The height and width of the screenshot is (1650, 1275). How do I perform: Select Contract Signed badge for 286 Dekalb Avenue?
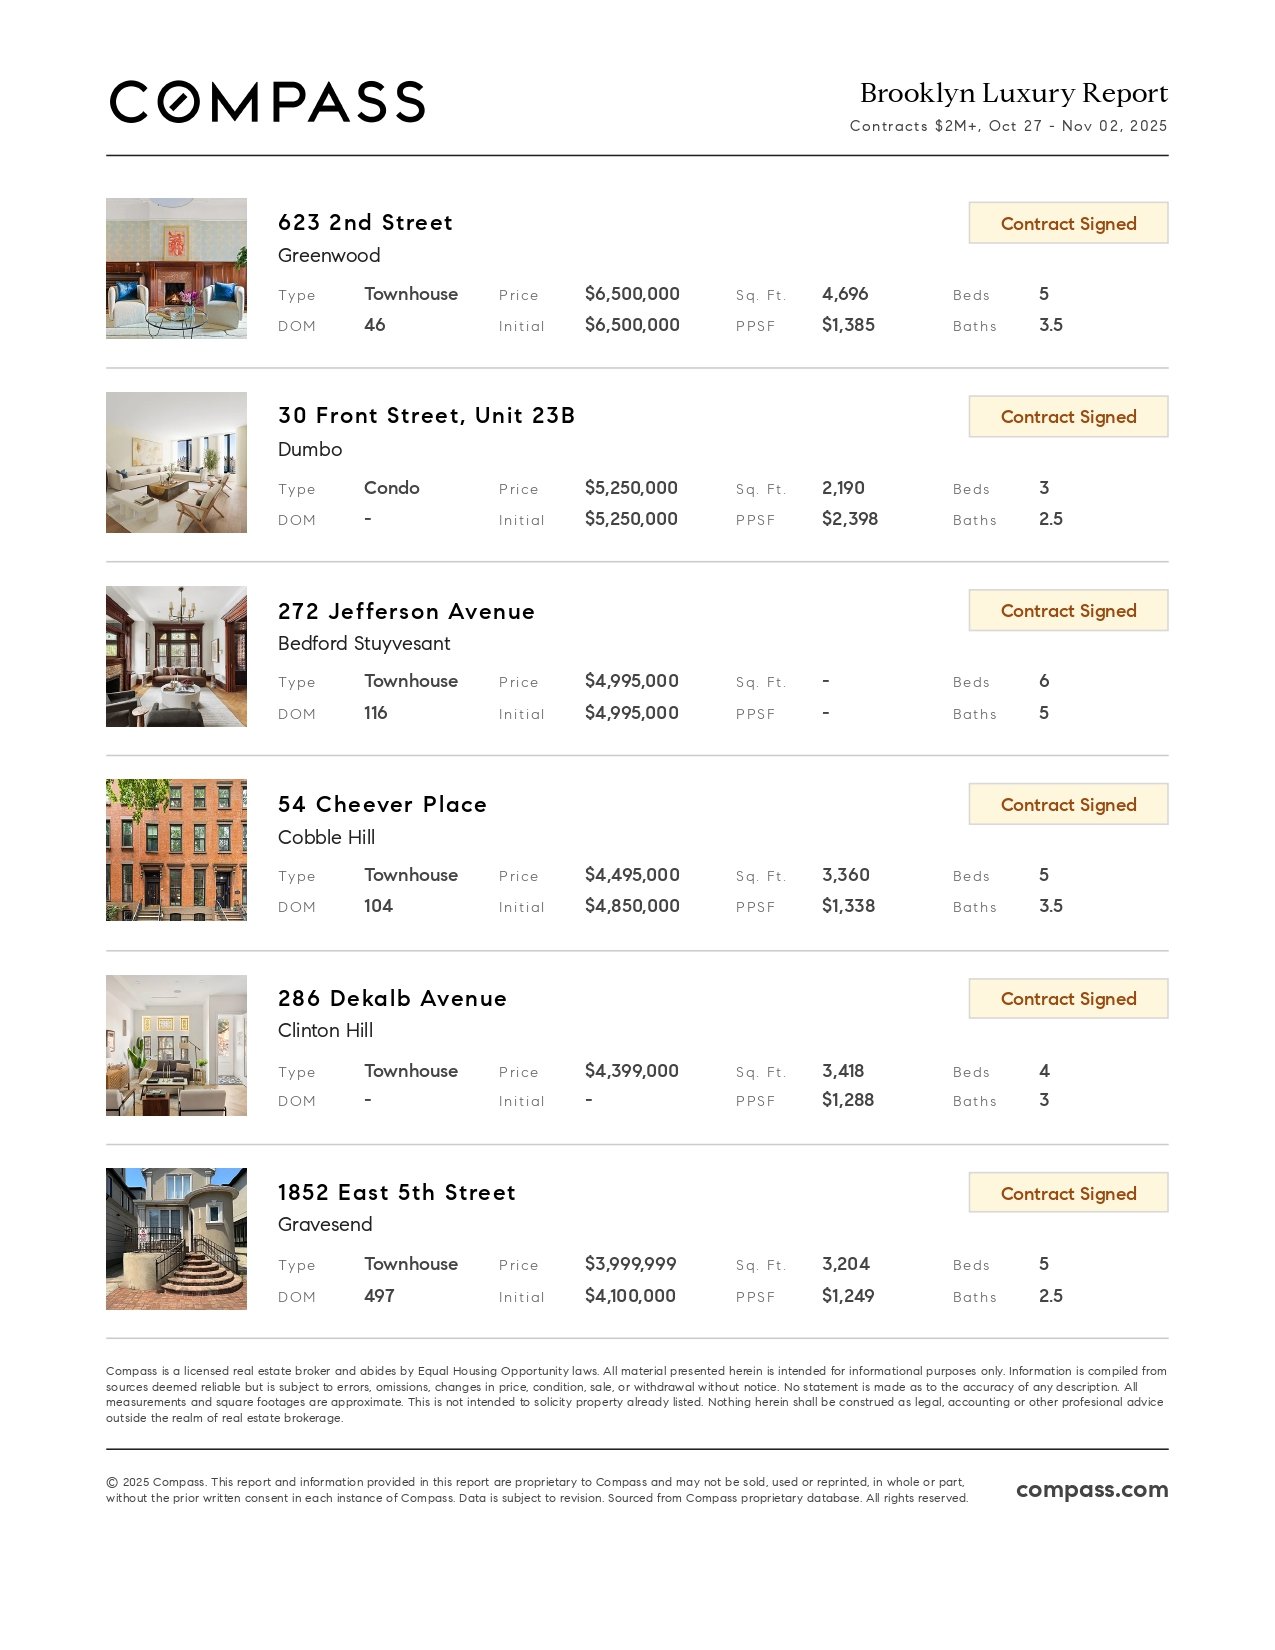pos(1068,999)
